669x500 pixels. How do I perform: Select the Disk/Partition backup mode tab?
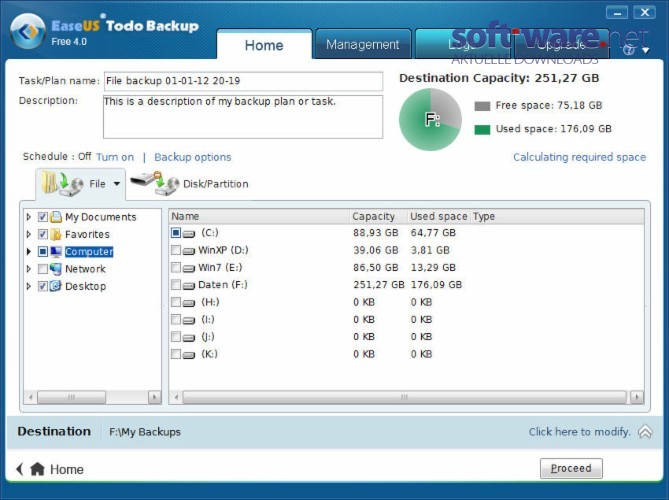tap(189, 184)
